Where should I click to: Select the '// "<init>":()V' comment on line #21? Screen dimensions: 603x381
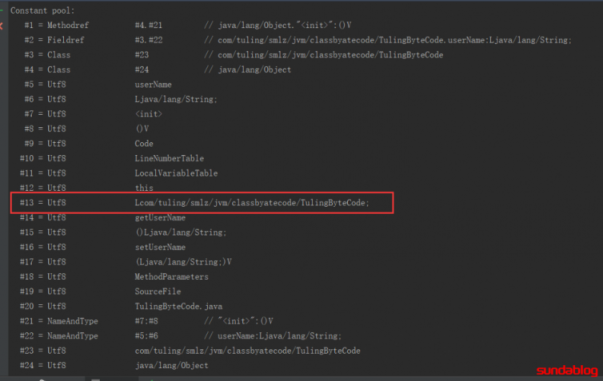click(238, 321)
